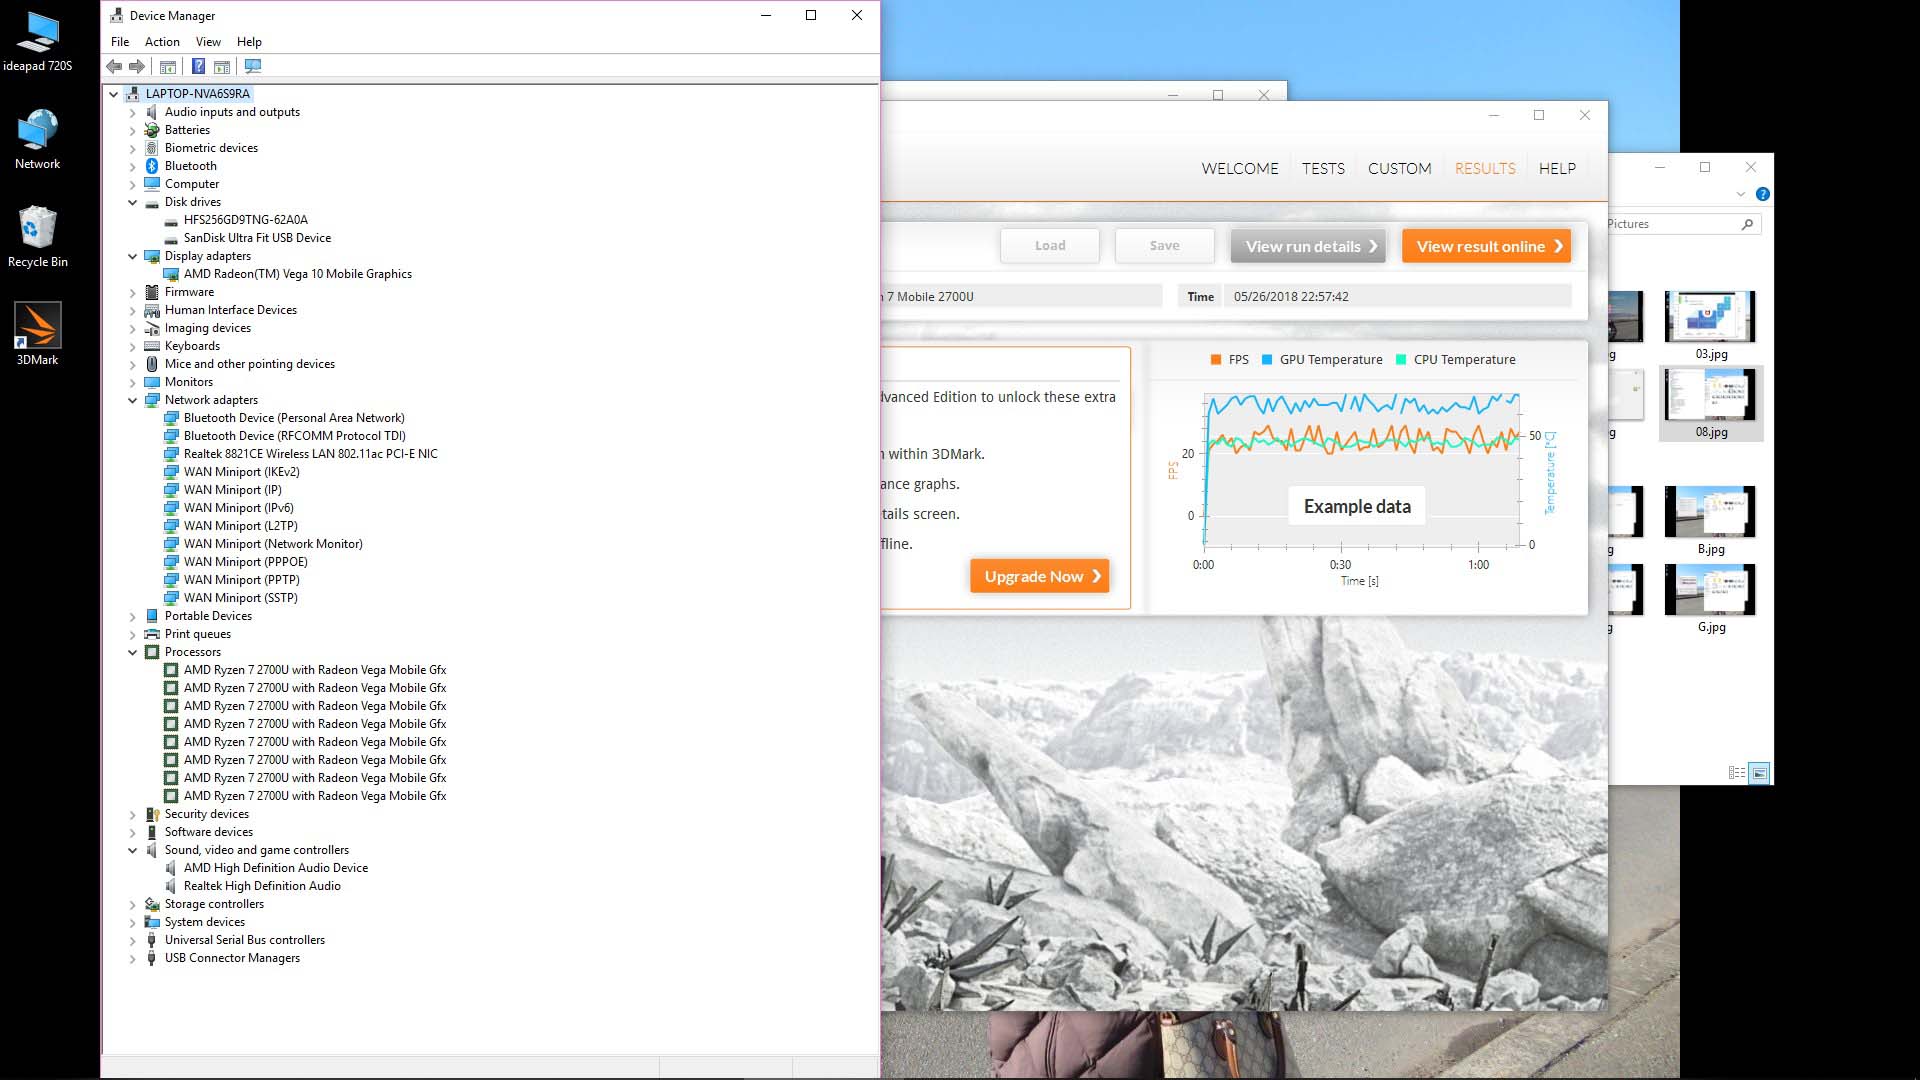Click the GPU Temperature blue legend swatch
Screen dimensions: 1920x1080
tap(1267, 360)
